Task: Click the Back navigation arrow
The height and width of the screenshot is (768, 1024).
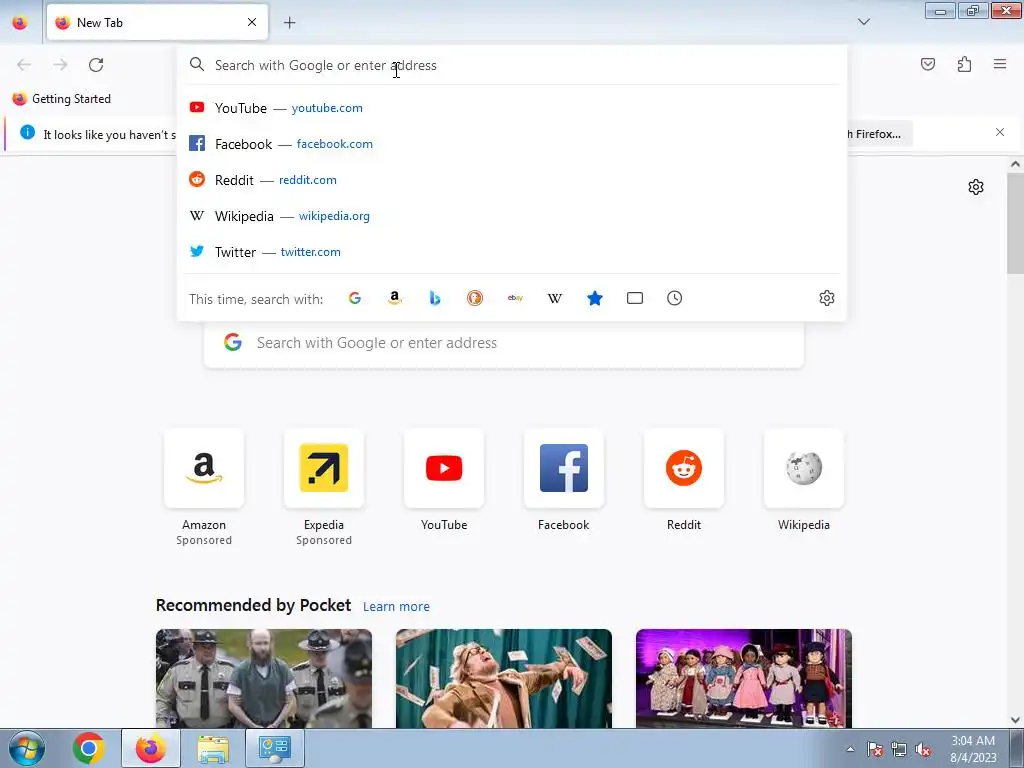Action: tap(24, 65)
